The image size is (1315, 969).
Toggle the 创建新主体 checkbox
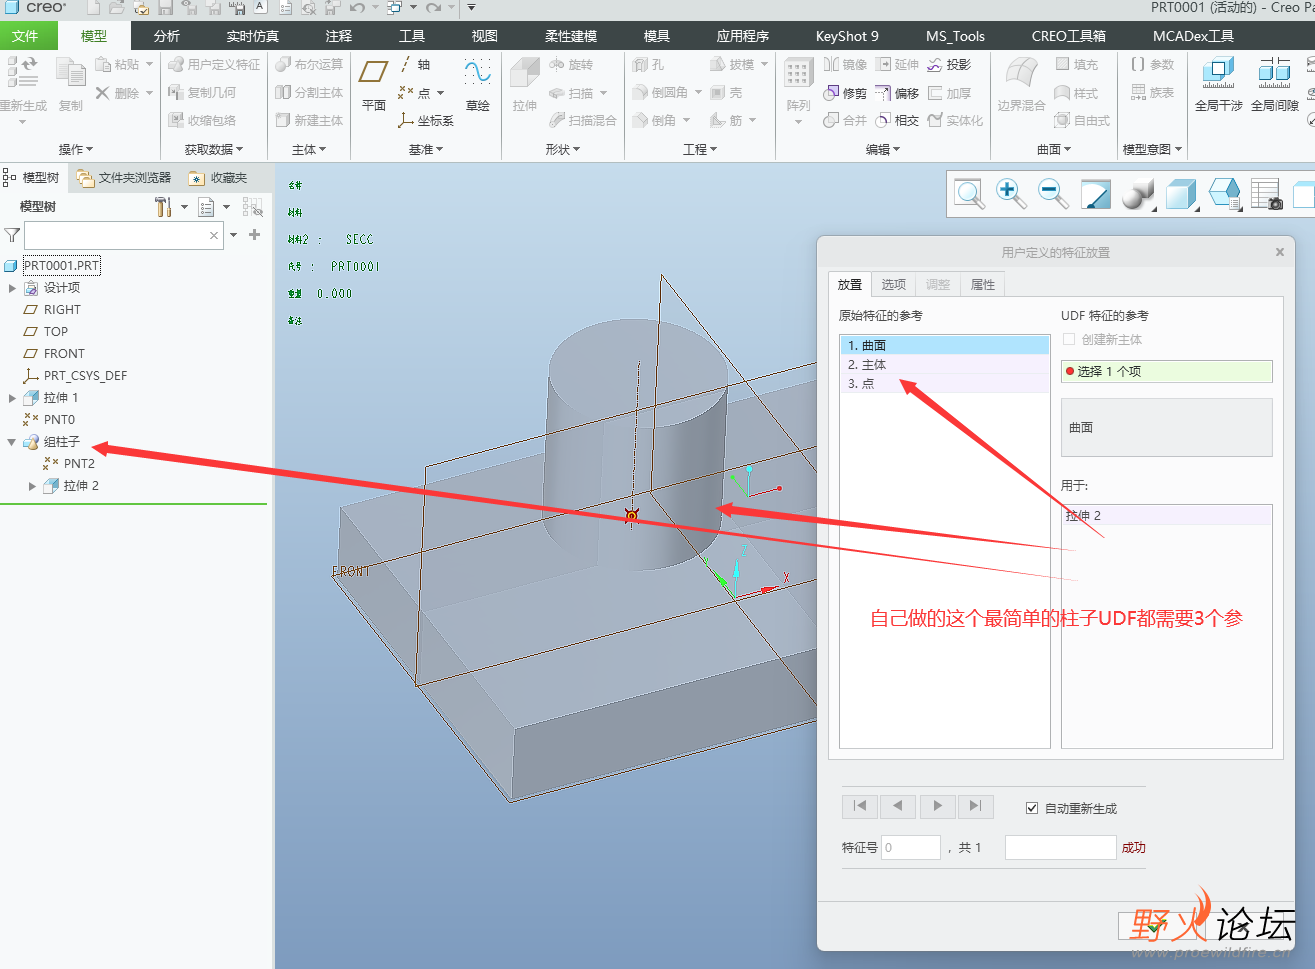tap(1069, 339)
